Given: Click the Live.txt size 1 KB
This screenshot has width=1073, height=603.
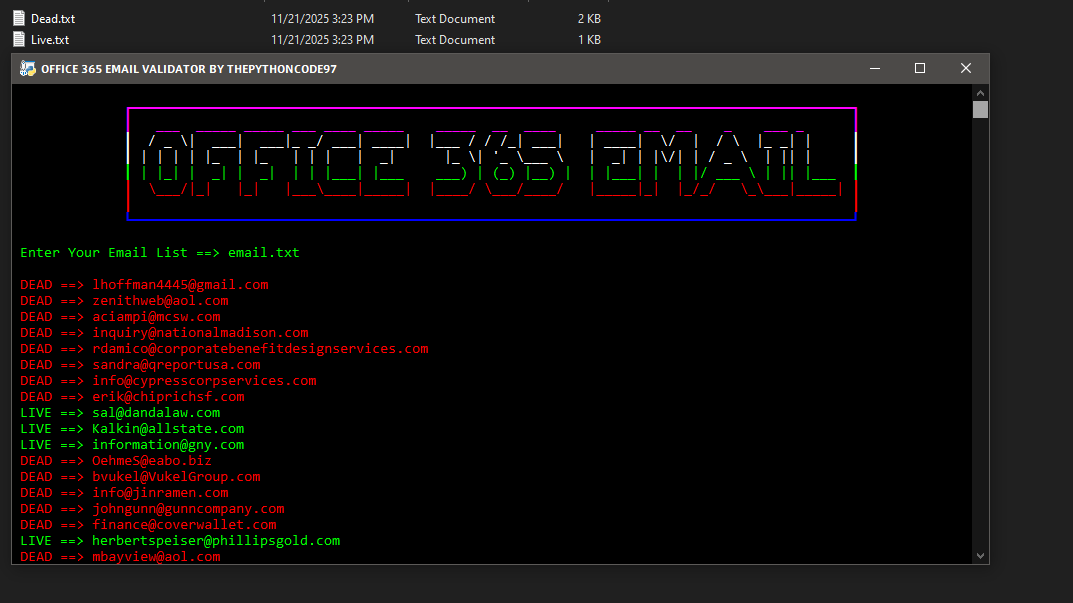Looking at the screenshot, I should point(589,40).
